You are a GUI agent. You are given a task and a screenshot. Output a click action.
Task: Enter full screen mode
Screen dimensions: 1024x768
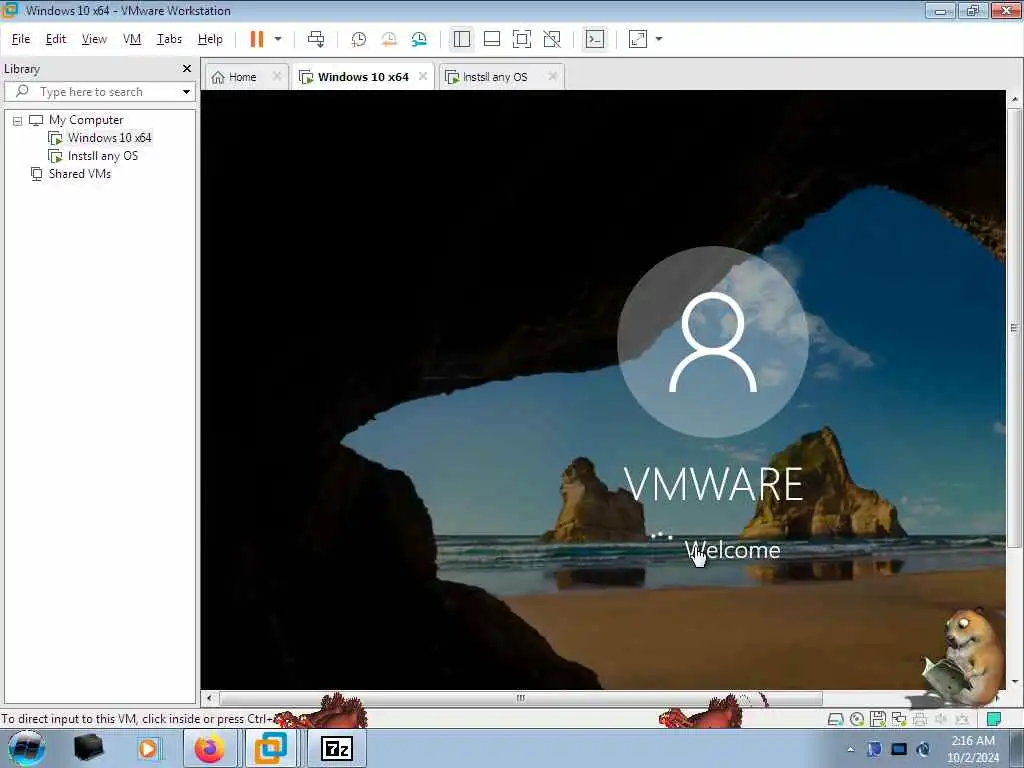point(522,39)
